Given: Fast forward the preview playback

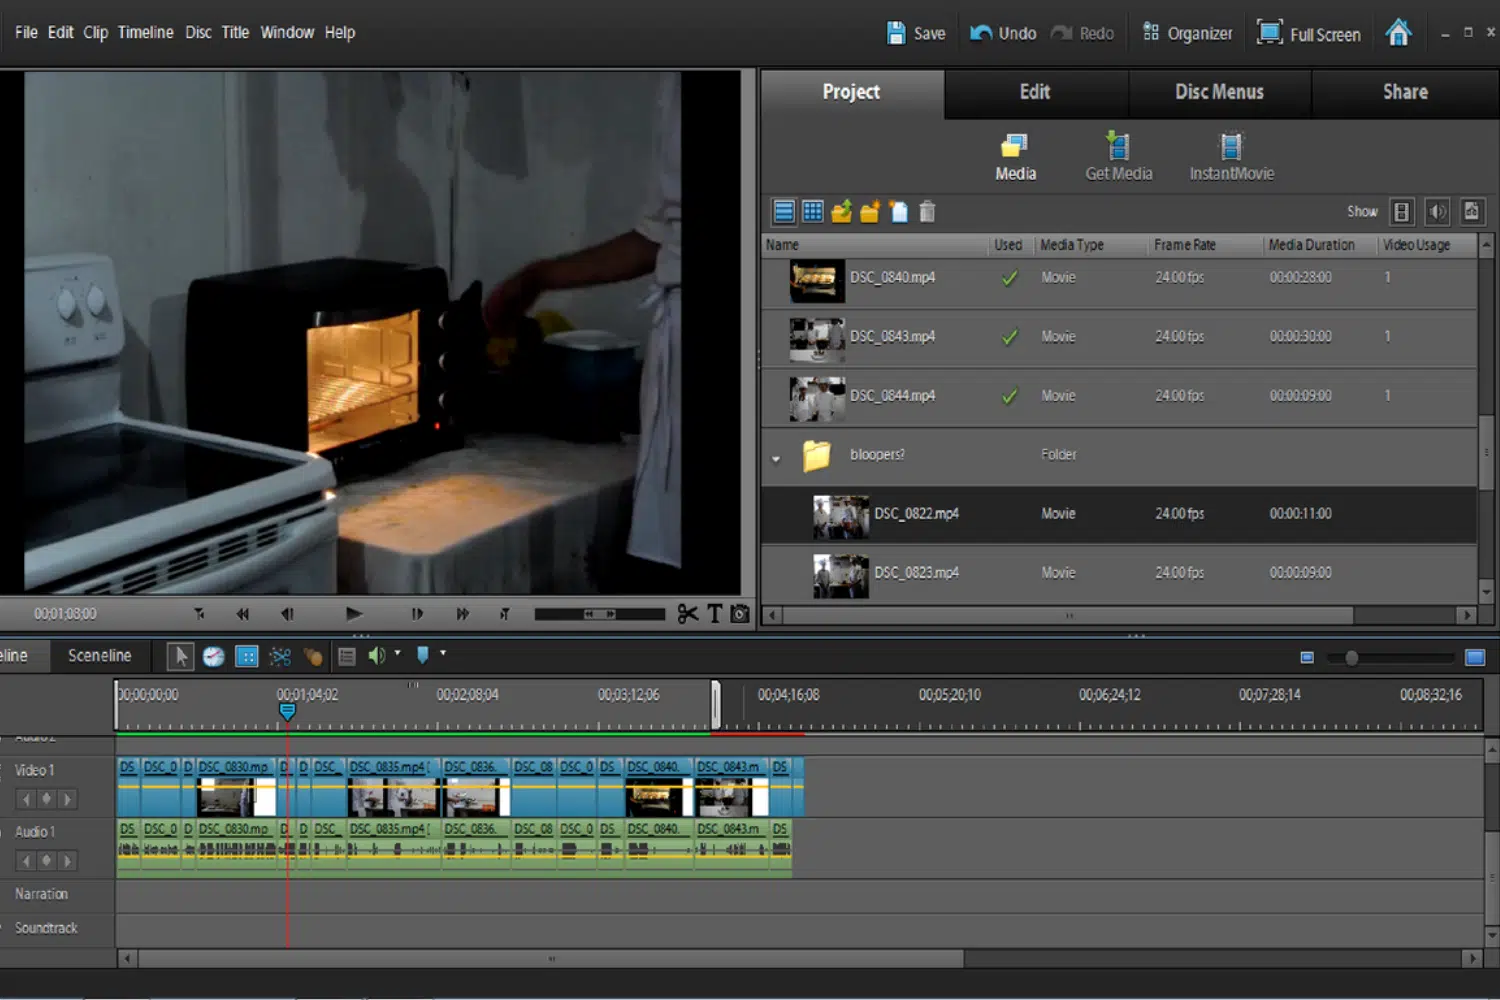Looking at the screenshot, I should click(462, 614).
